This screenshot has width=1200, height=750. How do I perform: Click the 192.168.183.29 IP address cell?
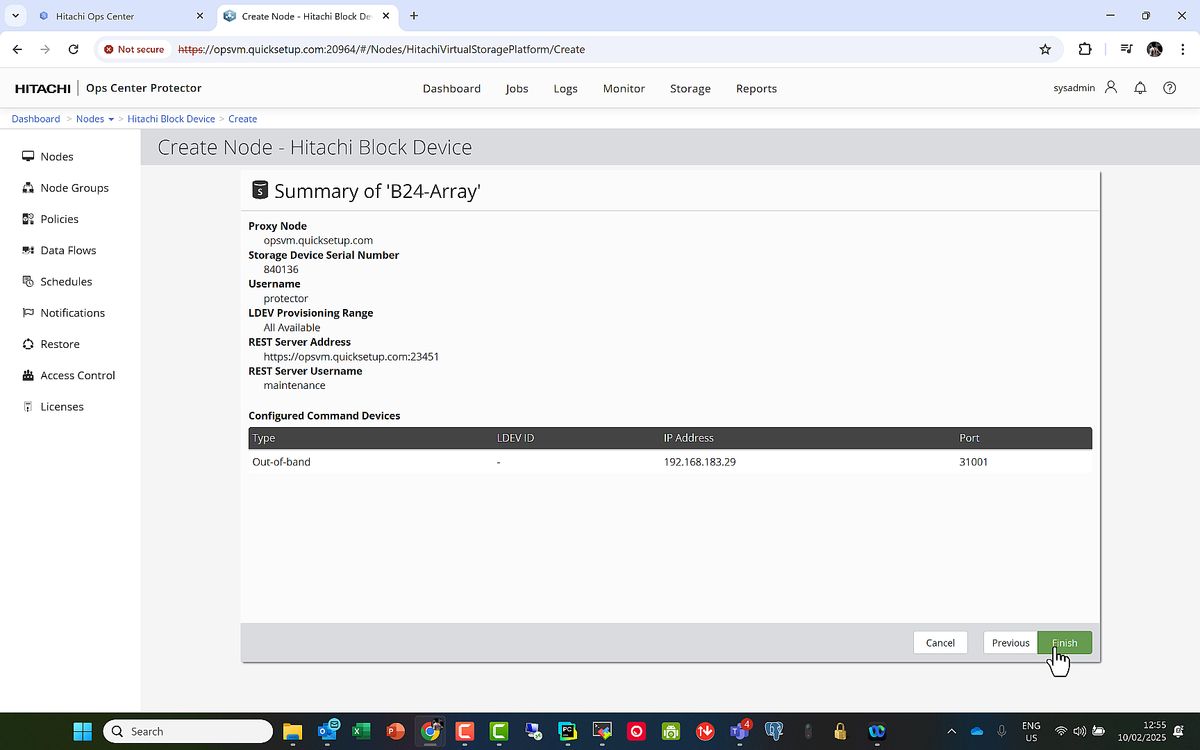700,462
